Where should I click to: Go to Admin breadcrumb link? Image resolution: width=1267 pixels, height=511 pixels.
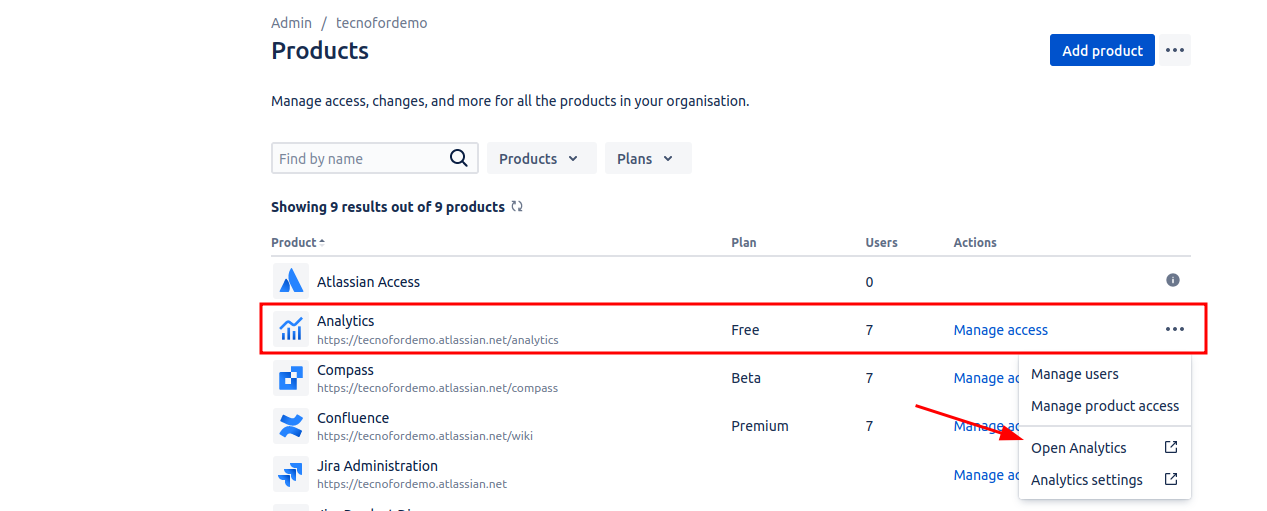pos(291,22)
